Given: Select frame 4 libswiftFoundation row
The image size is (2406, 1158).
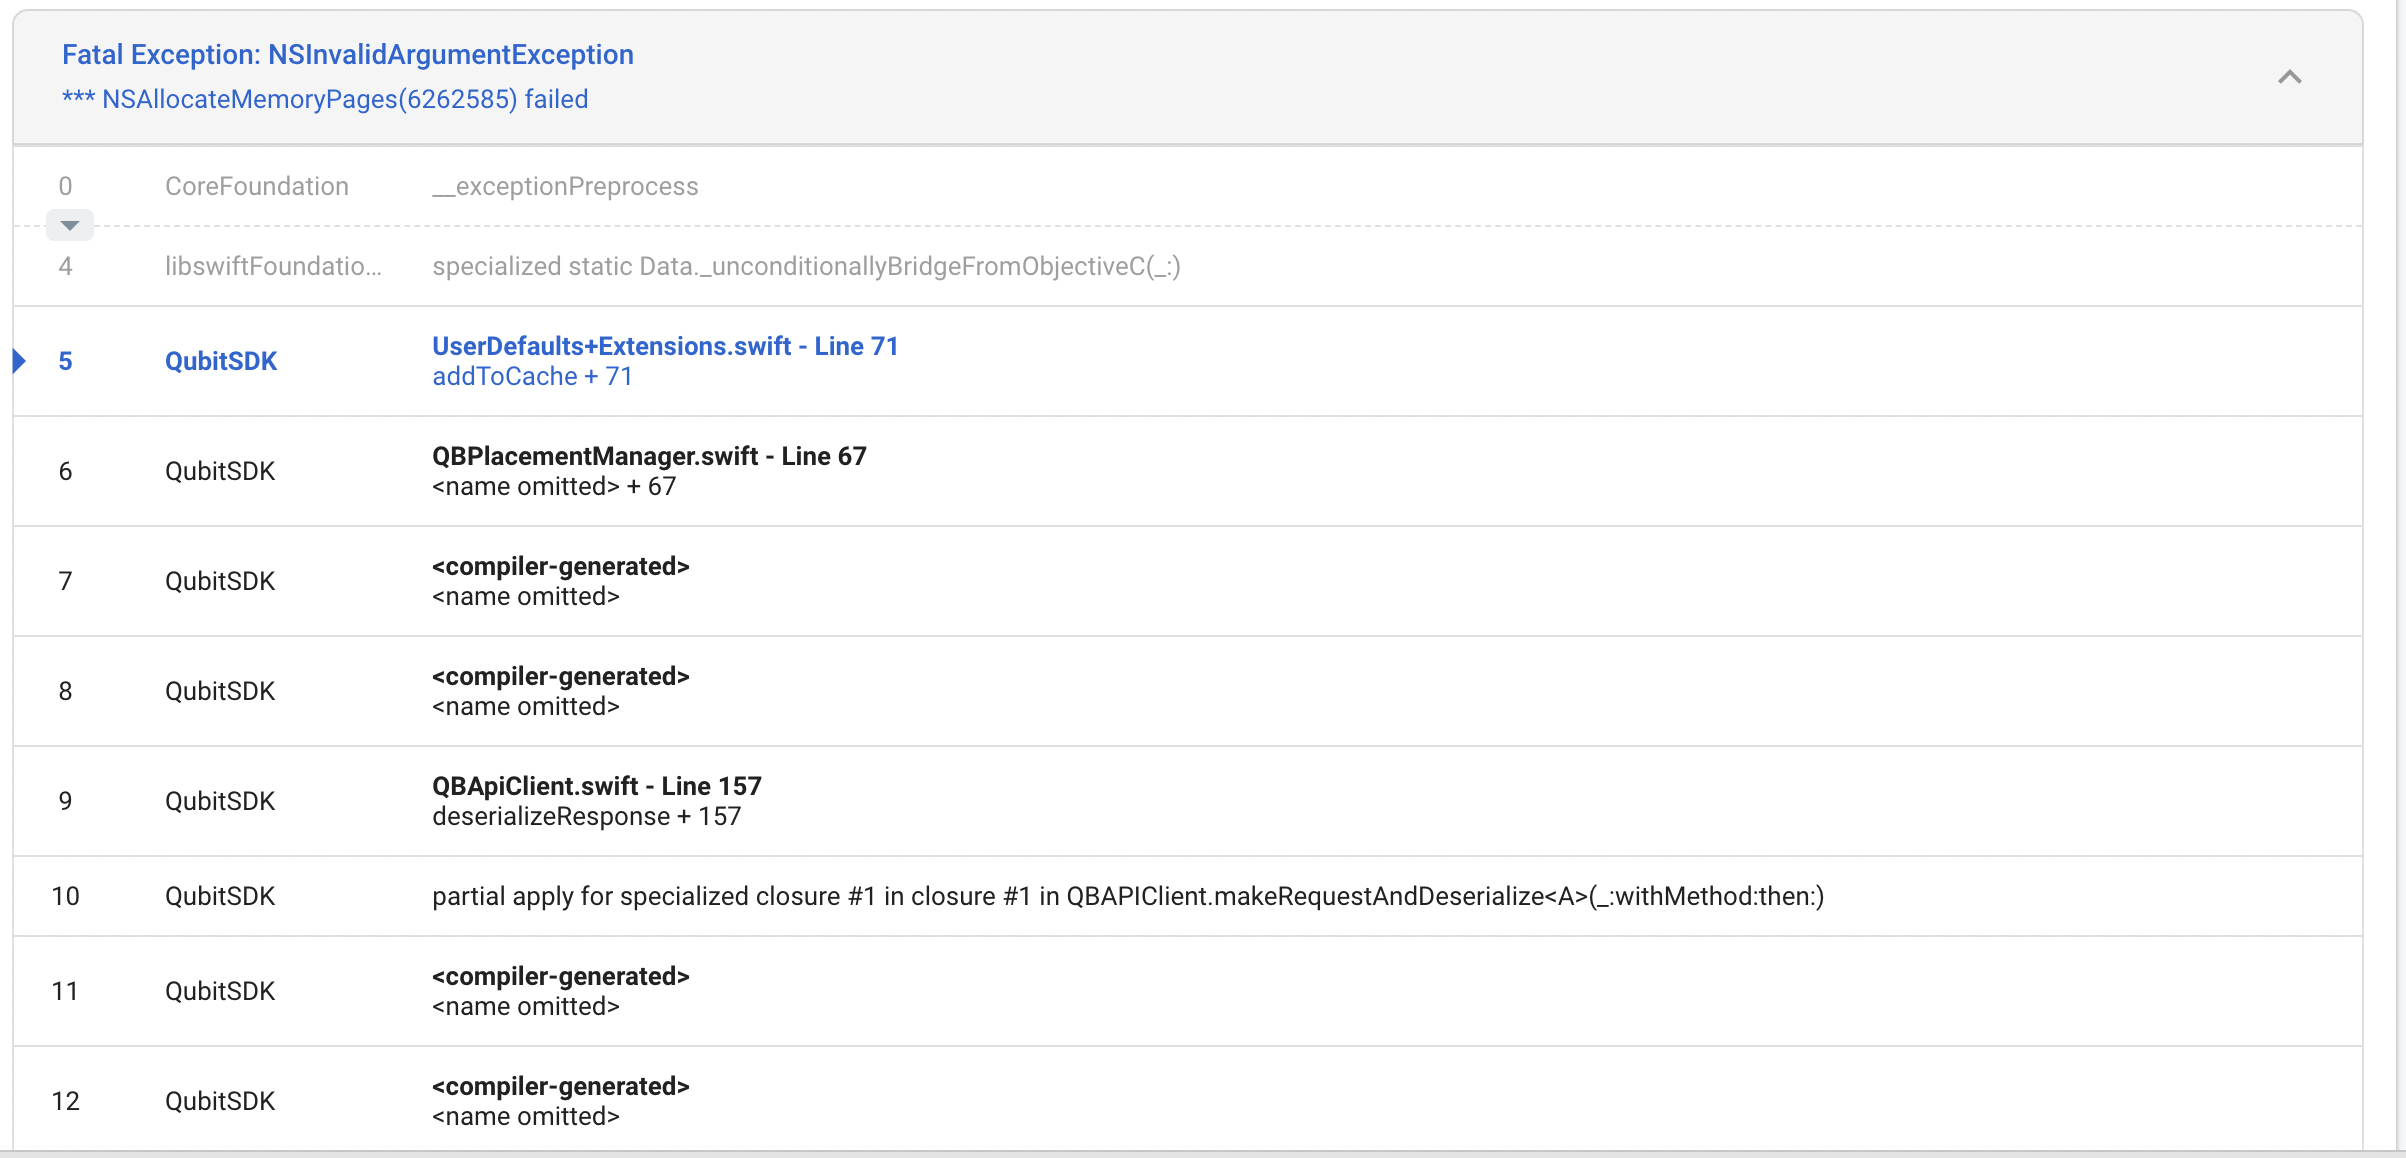Looking at the screenshot, I should pyautogui.click(x=1188, y=266).
